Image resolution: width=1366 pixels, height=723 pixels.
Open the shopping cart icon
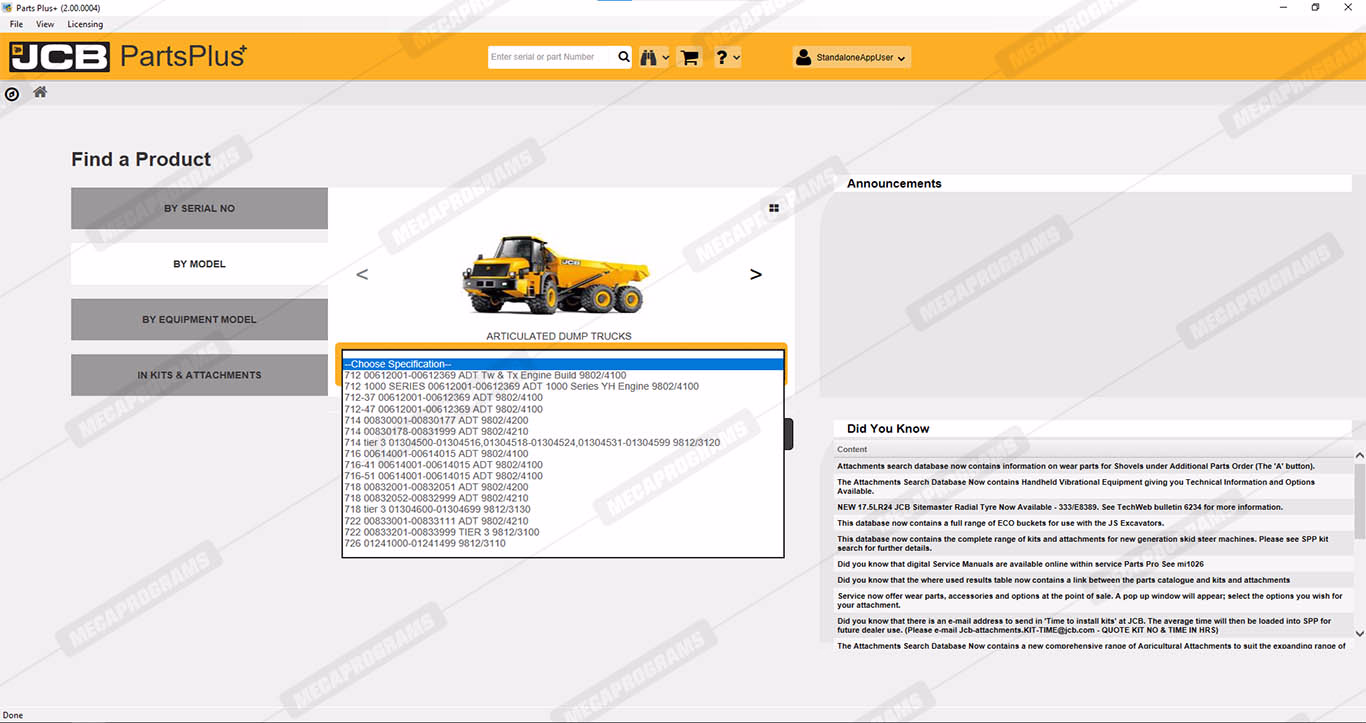[x=689, y=57]
